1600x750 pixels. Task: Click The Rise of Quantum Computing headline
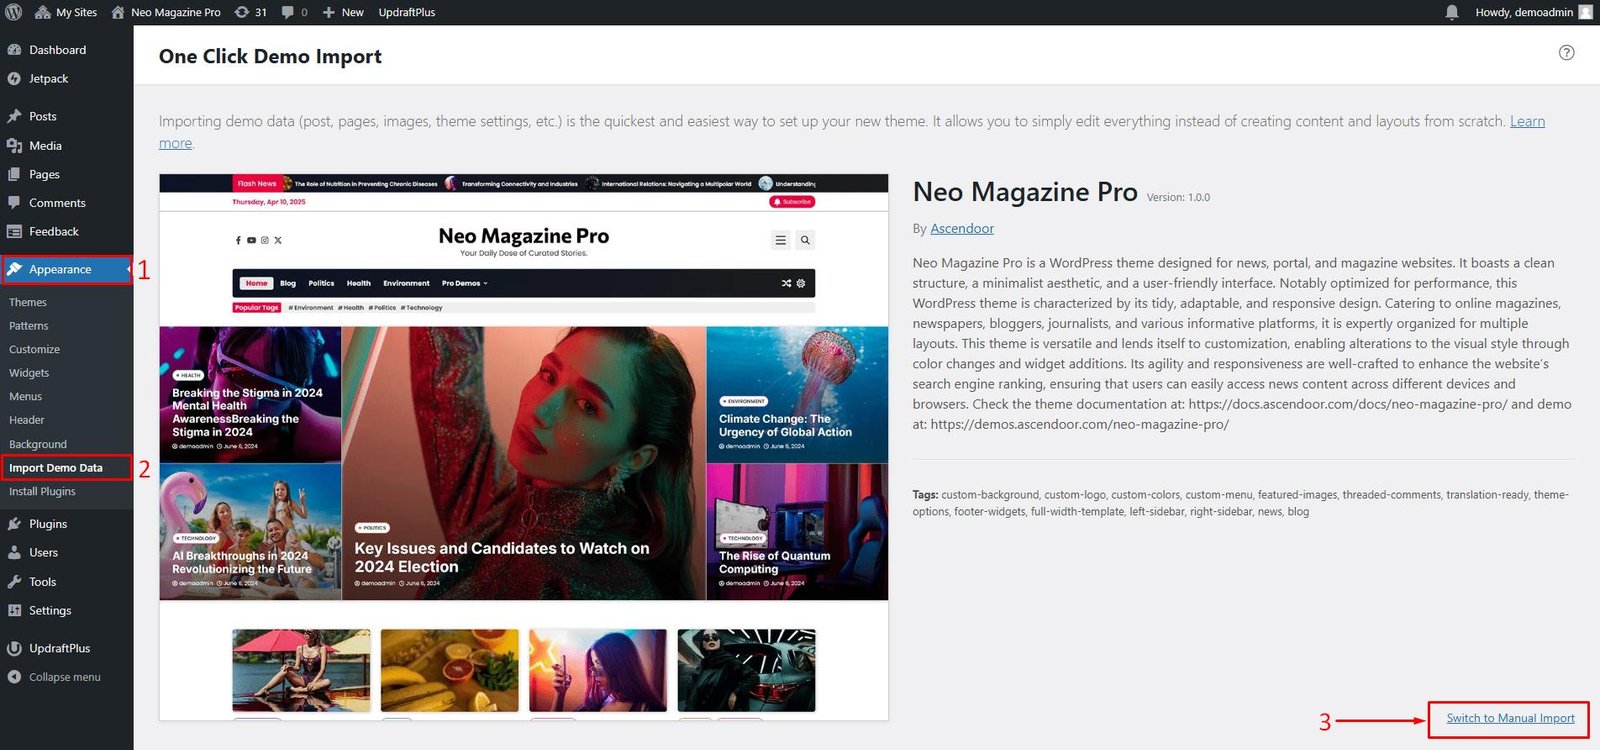774,562
